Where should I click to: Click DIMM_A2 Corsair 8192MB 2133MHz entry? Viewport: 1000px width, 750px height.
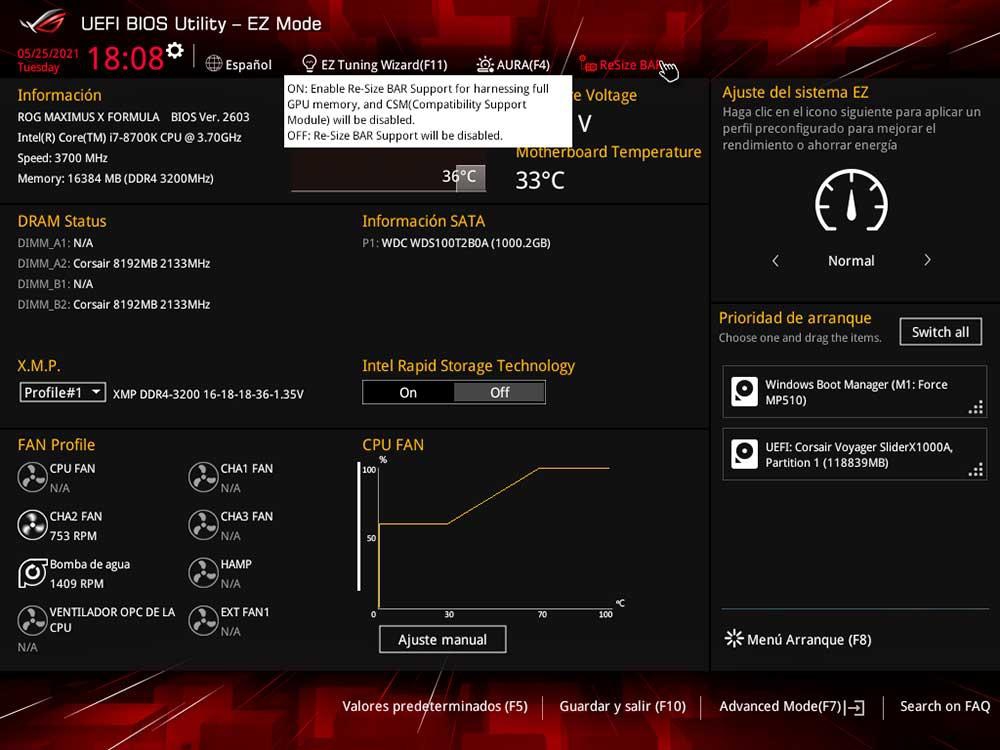point(114,263)
